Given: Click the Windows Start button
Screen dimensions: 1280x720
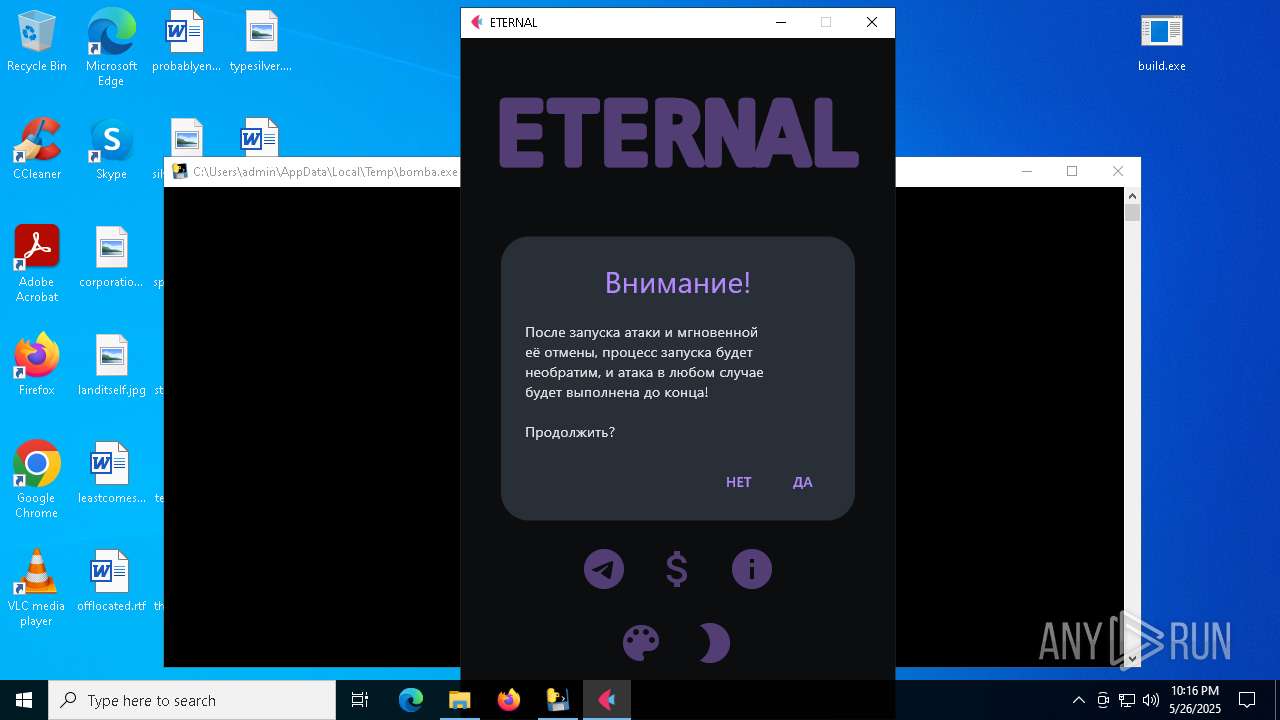Looking at the screenshot, I should pos(24,700).
